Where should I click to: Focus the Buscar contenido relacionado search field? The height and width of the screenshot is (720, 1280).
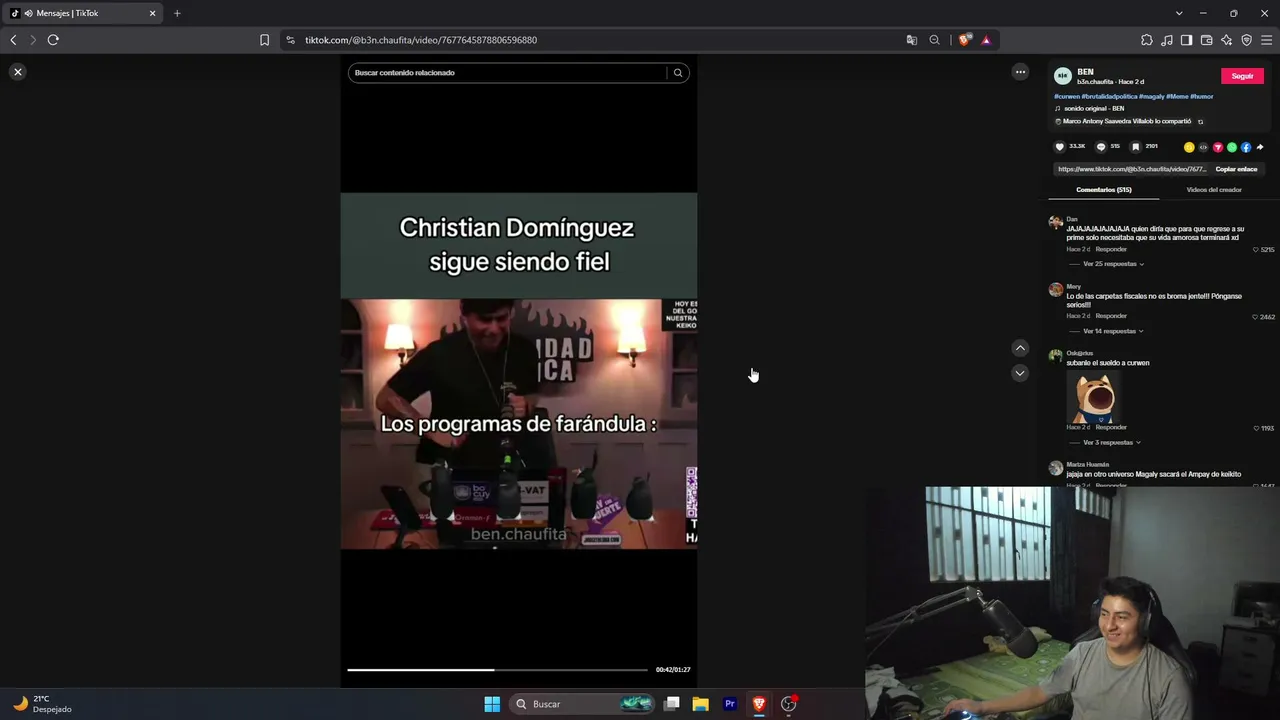[507, 72]
